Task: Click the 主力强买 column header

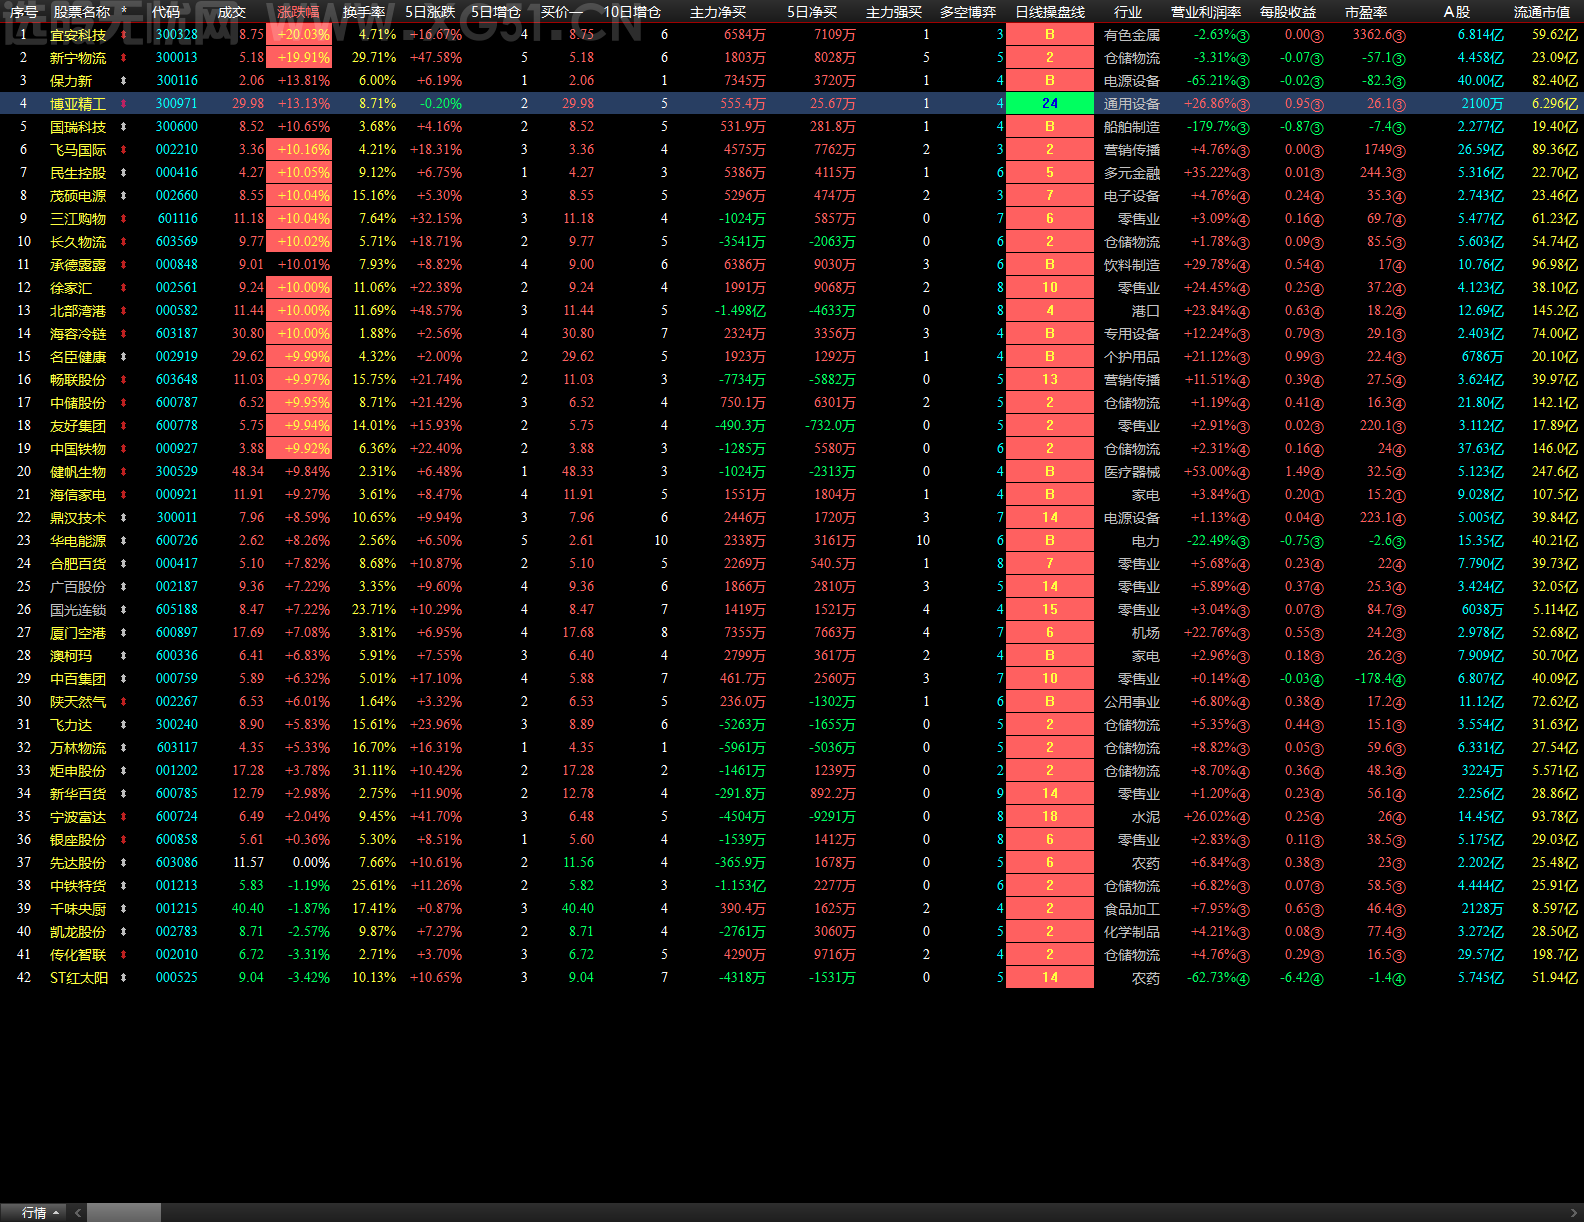Action: coord(894,12)
